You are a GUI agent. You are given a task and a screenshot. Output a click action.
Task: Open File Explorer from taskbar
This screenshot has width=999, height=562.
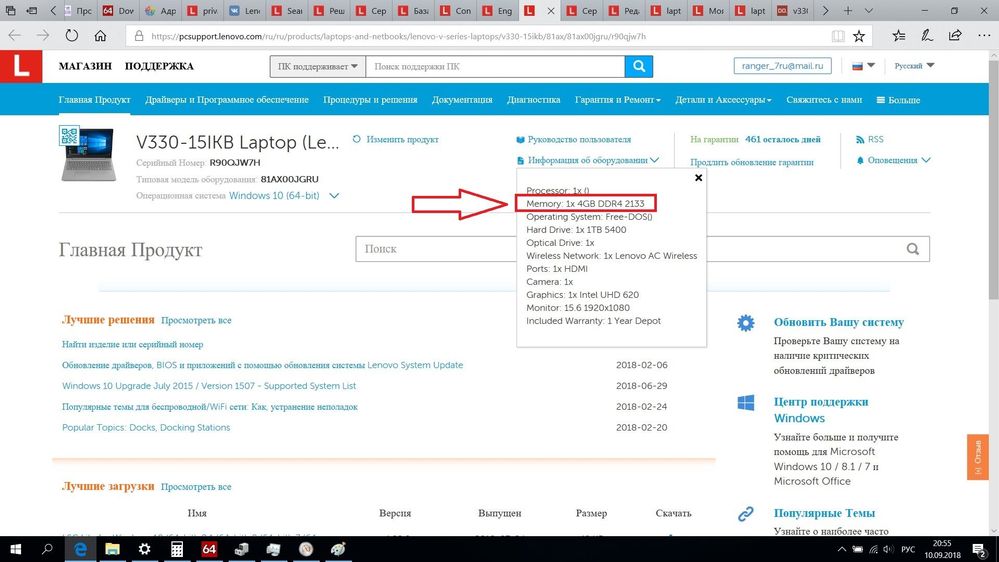click(x=112, y=549)
